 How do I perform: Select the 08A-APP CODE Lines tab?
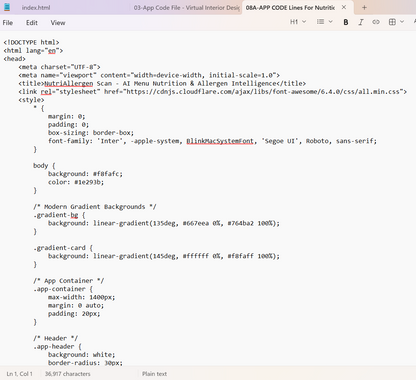[290, 7]
